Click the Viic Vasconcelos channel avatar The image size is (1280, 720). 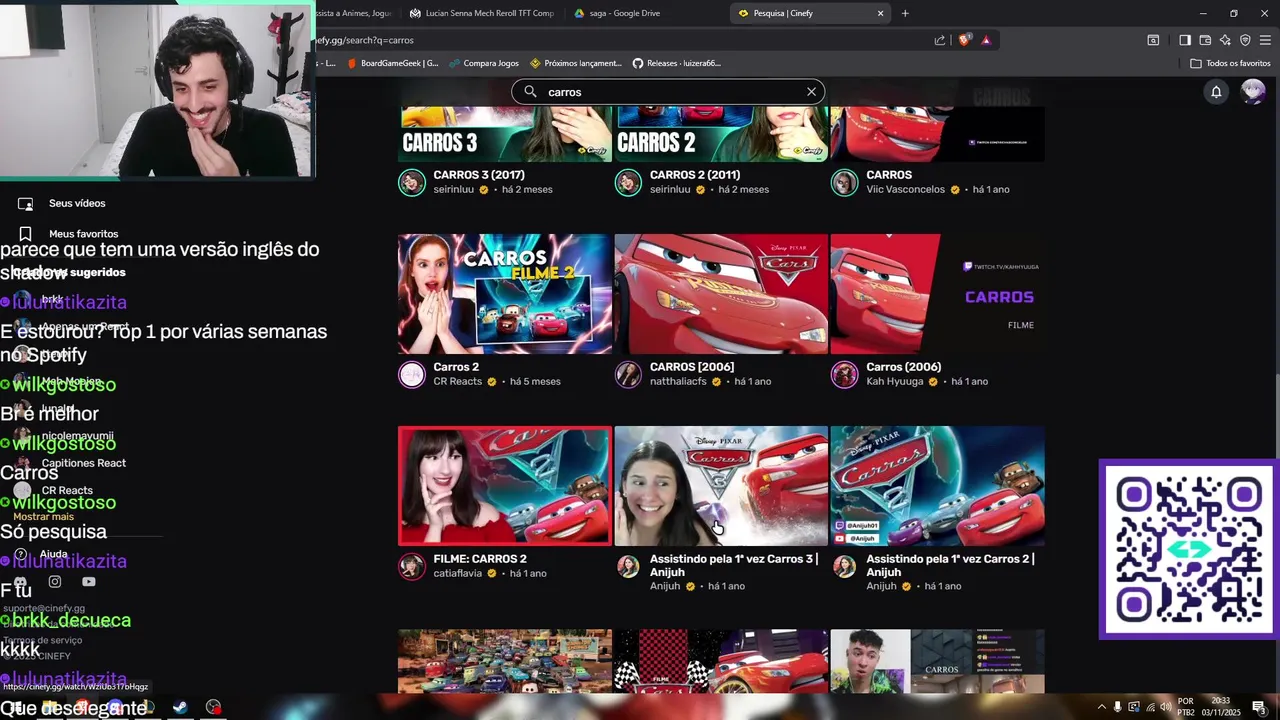click(x=845, y=182)
